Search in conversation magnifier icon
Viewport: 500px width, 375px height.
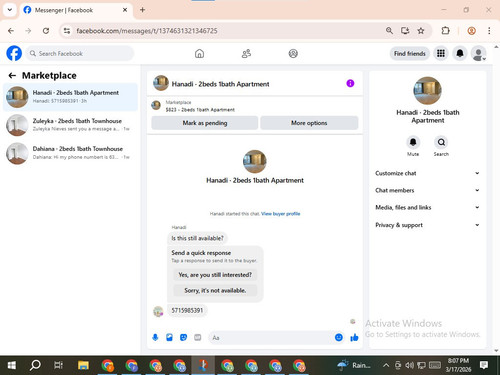pyautogui.click(x=441, y=142)
